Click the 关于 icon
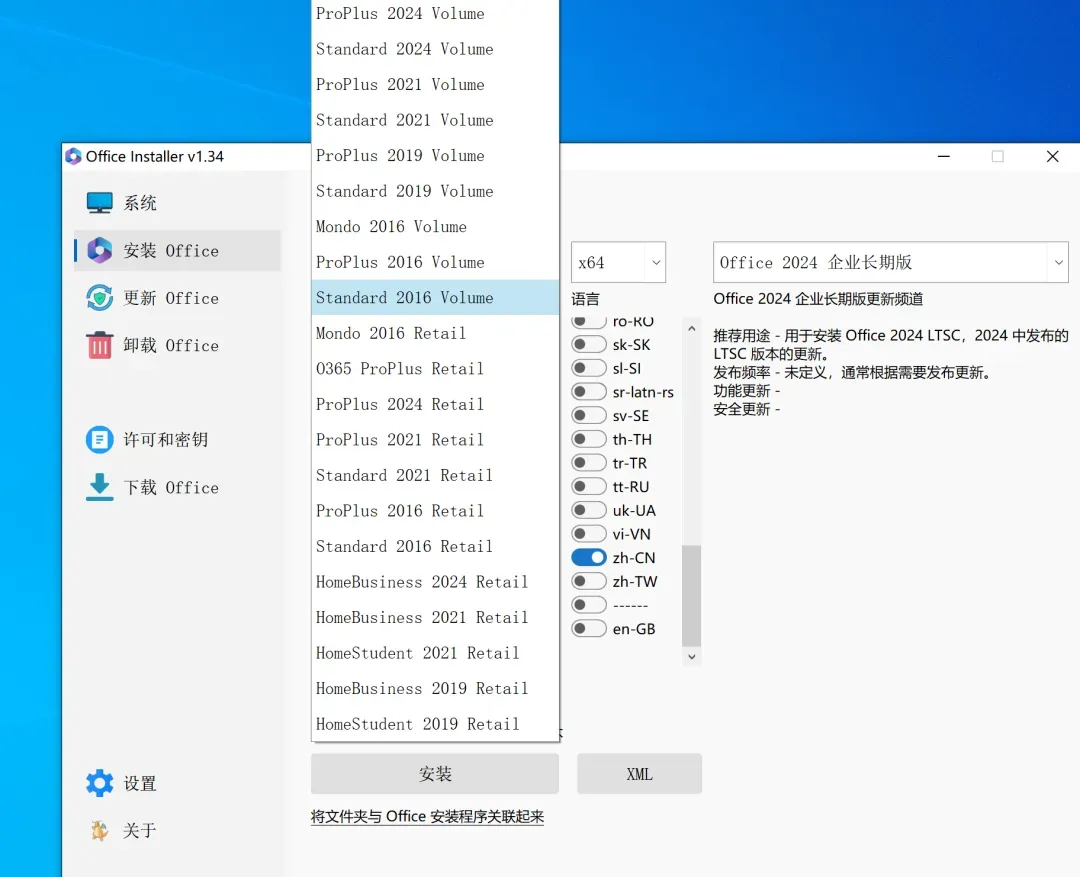The width and height of the screenshot is (1080, 877). pos(100,830)
